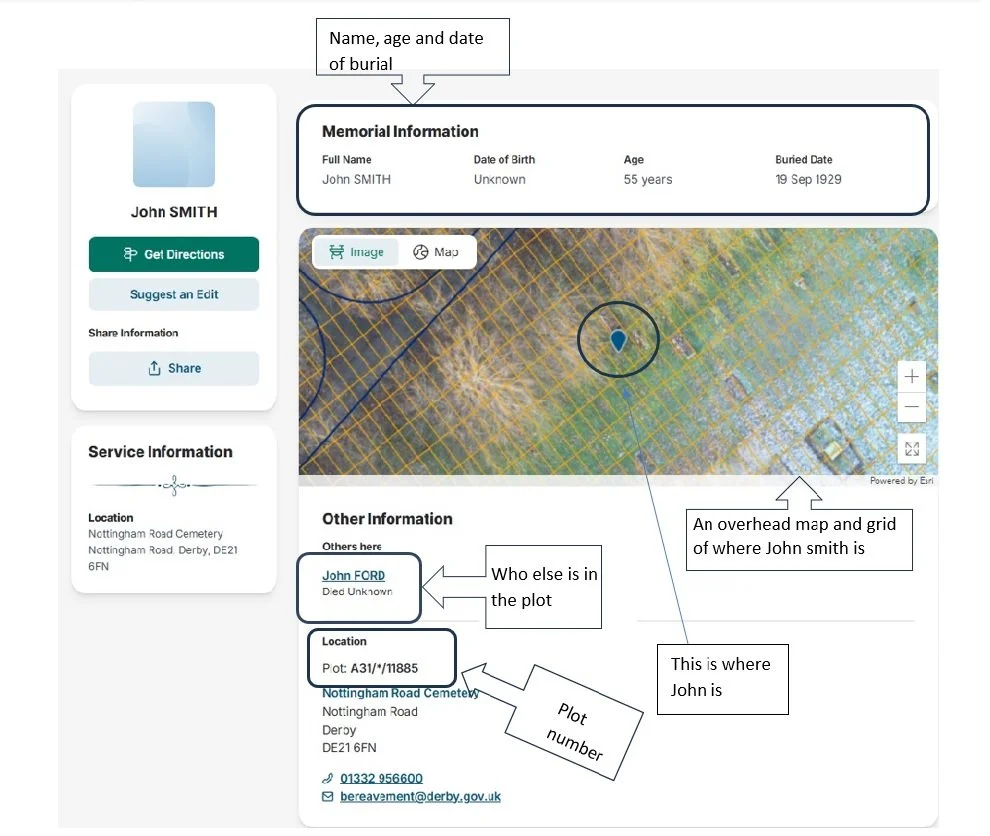
Task: Click the DE21 6FN postcode under Derby
Action: coord(349,748)
